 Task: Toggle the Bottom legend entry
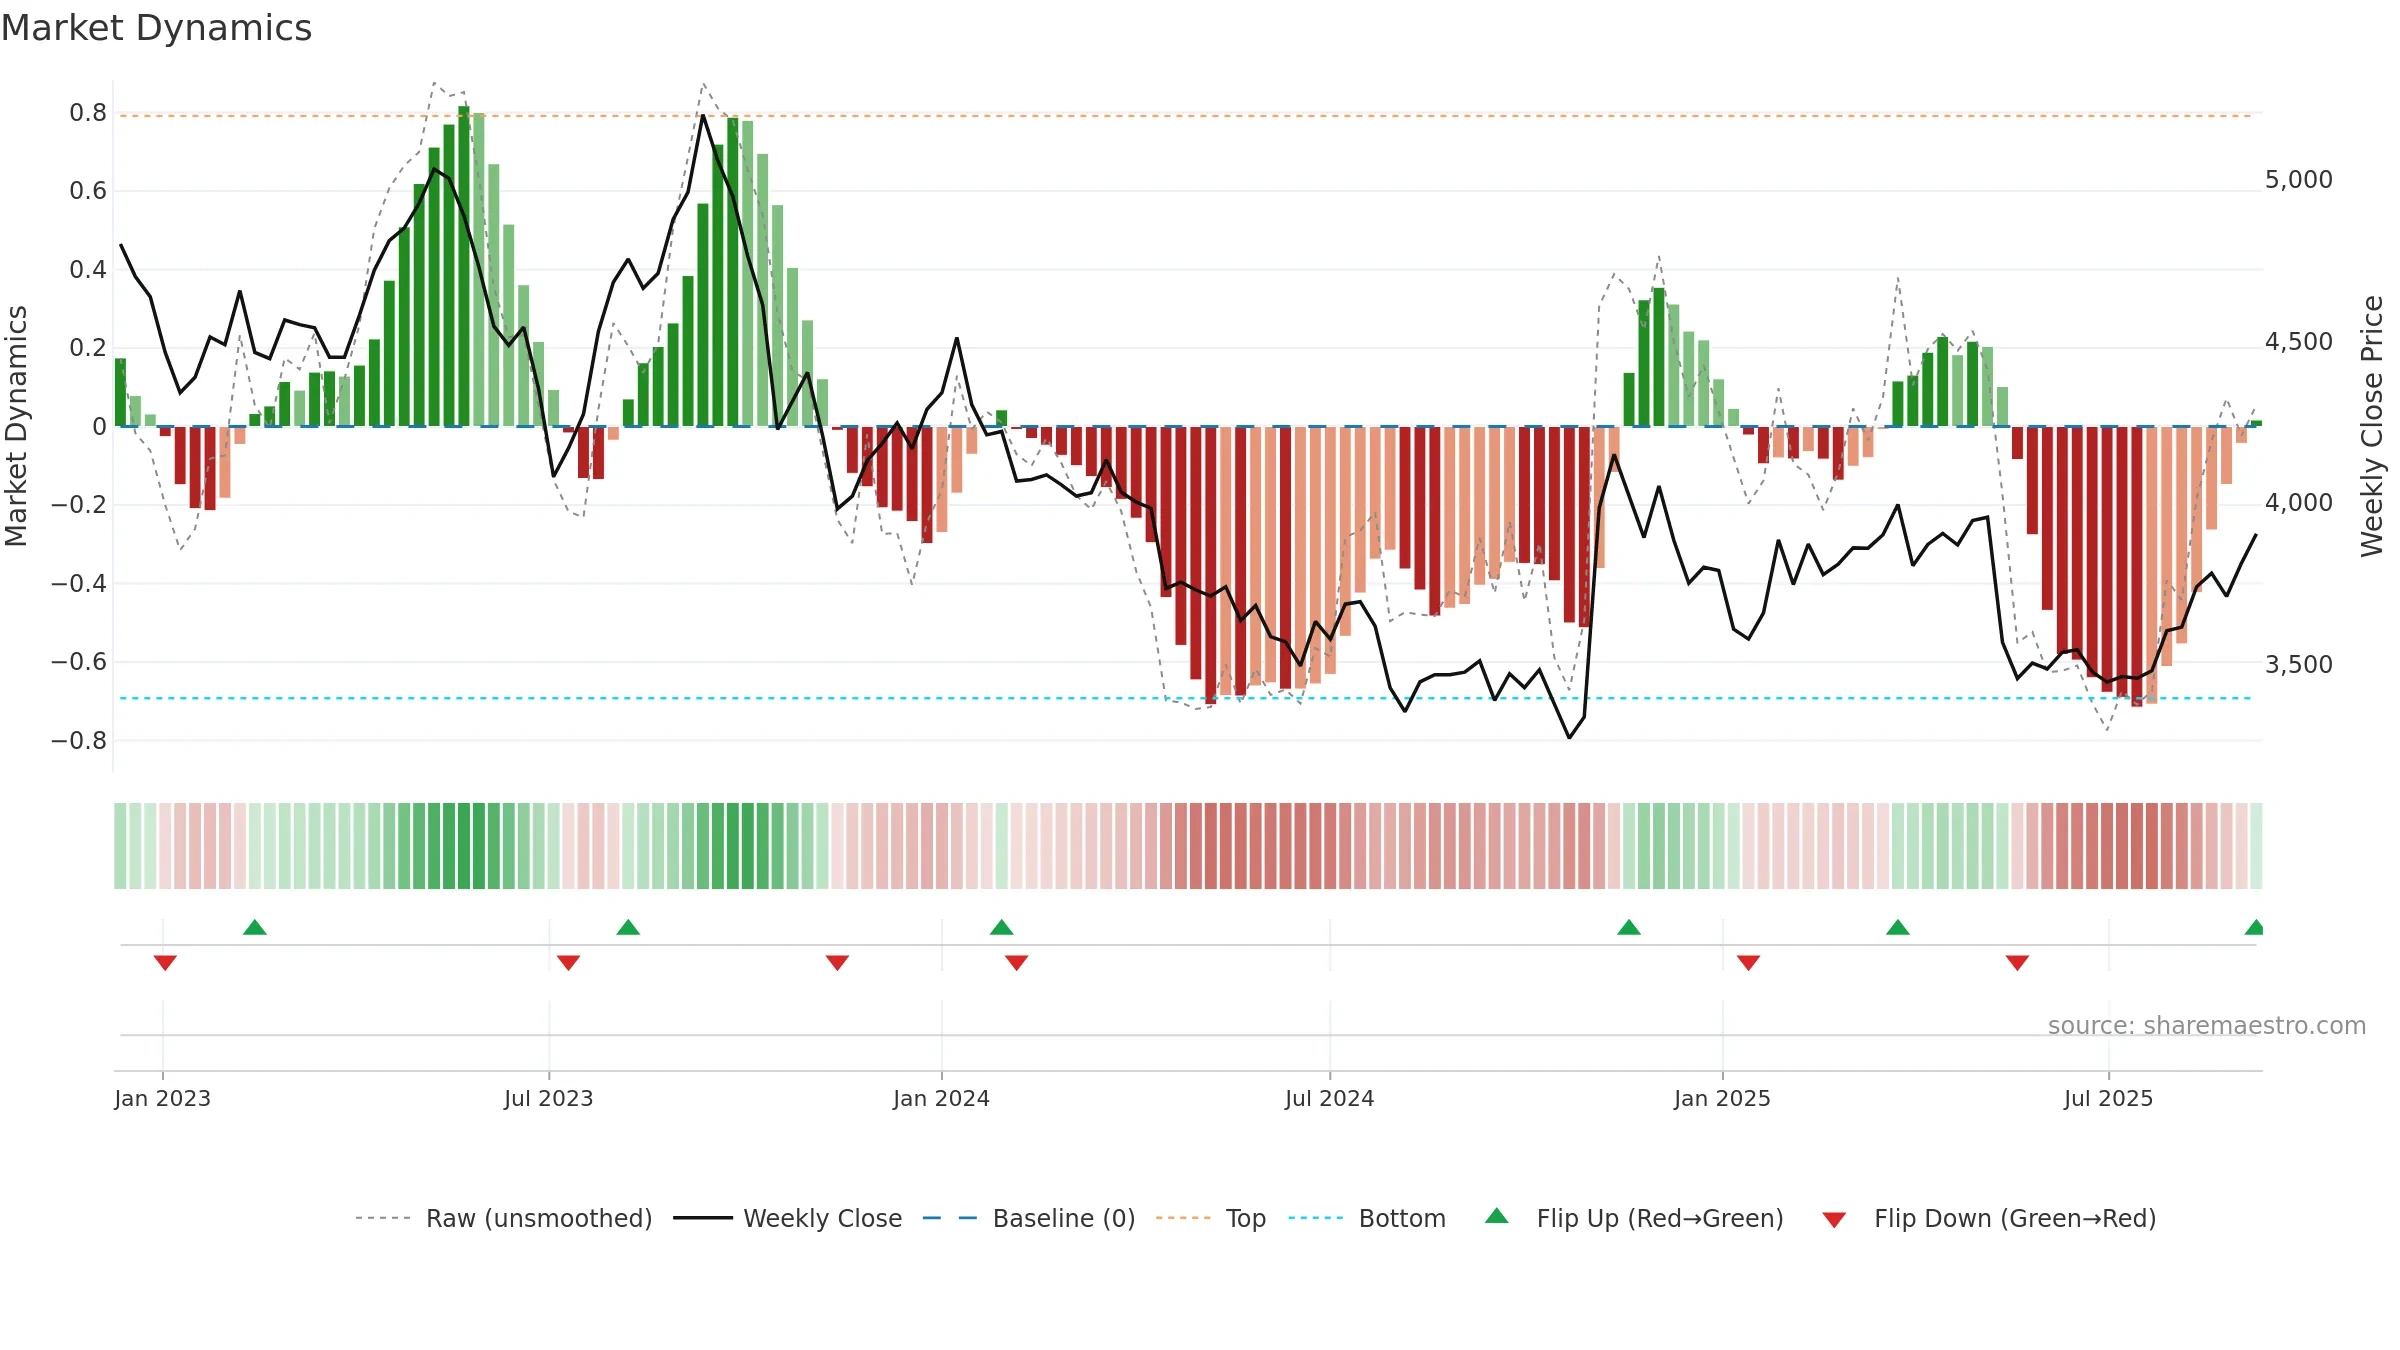pyautogui.click(x=1367, y=1218)
